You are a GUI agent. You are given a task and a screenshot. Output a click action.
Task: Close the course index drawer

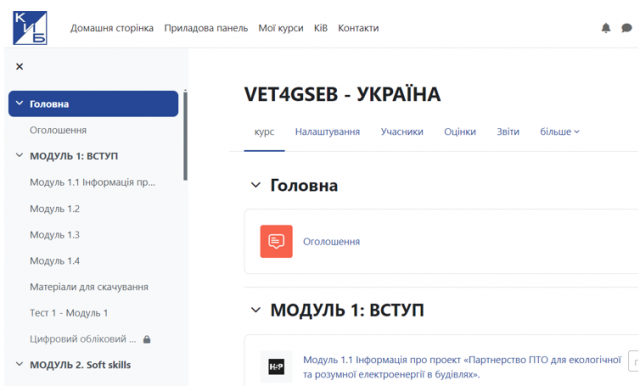(x=19, y=67)
